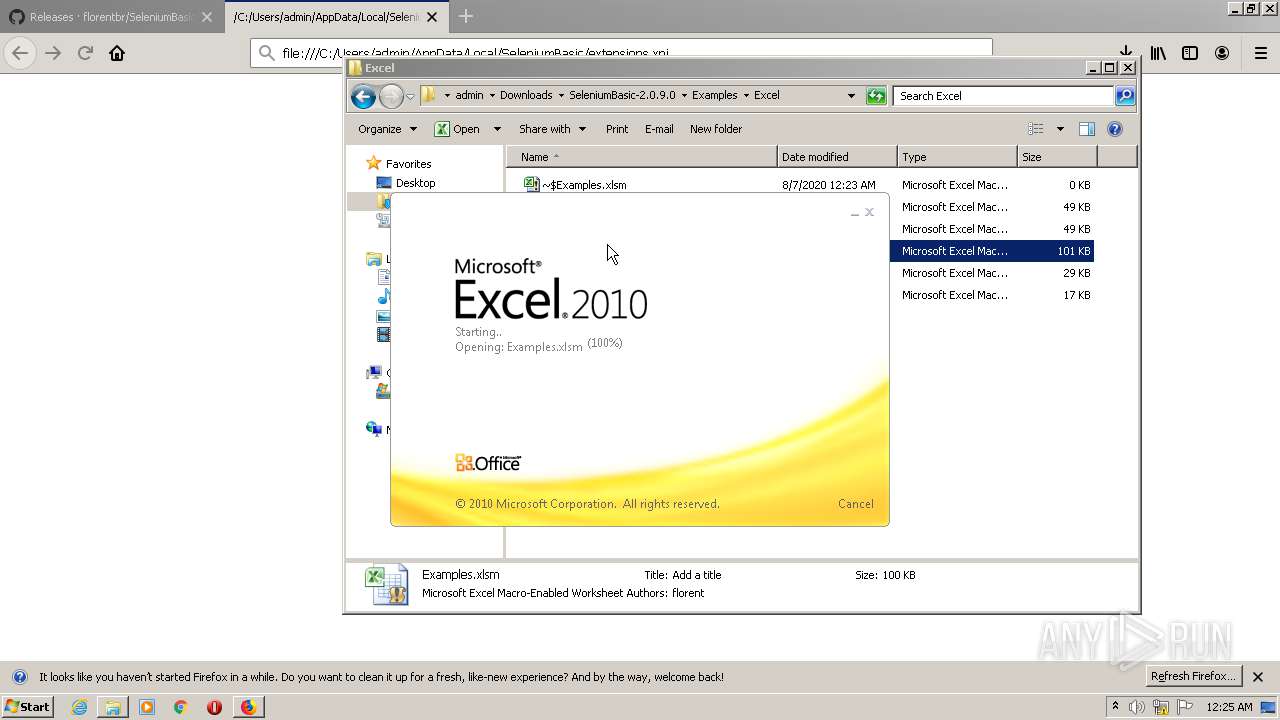The image size is (1280, 720).
Task: Click Print in the Explorer toolbar
Action: coord(617,129)
